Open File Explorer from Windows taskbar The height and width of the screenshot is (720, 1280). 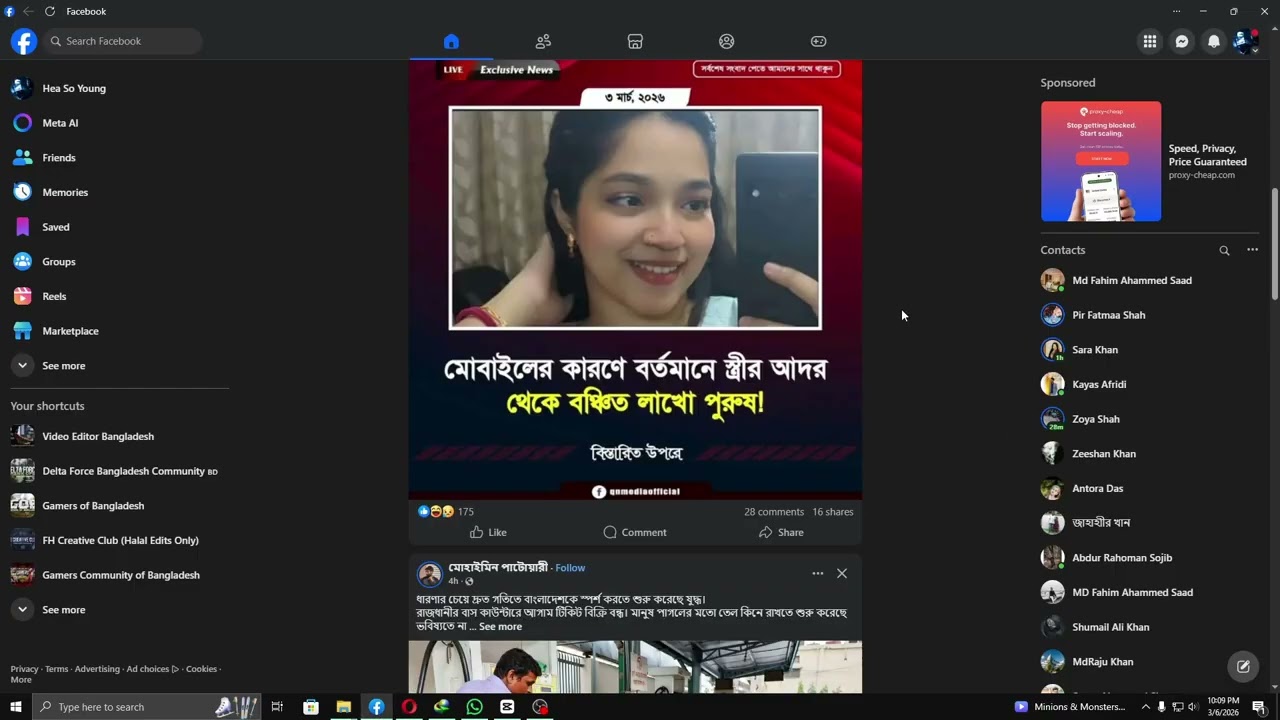pos(343,707)
